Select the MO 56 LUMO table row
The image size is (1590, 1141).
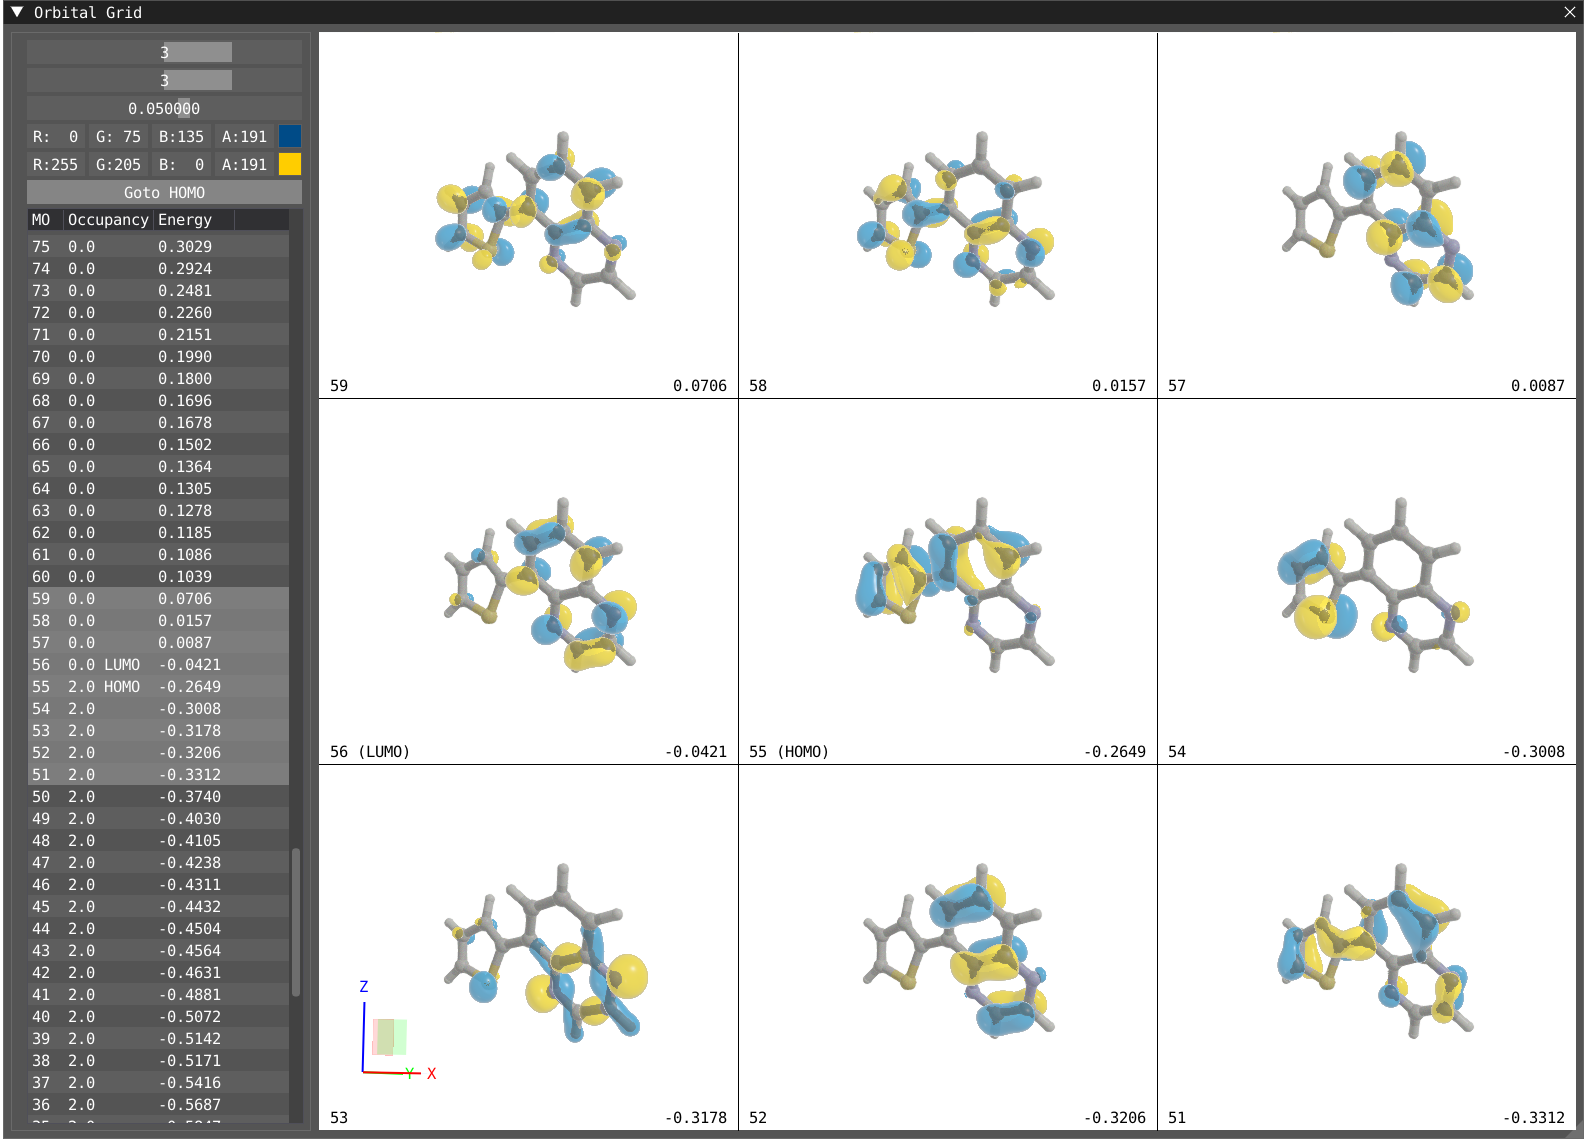pyautogui.click(x=158, y=665)
